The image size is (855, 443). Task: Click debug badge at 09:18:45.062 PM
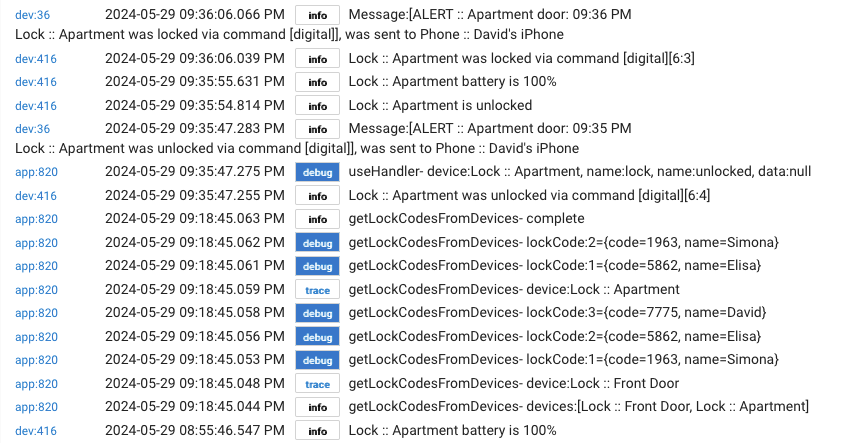pos(317,243)
